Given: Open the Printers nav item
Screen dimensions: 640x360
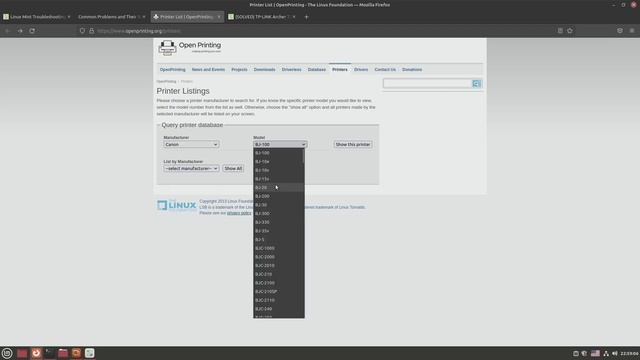Looking at the screenshot, I should click(340, 70).
